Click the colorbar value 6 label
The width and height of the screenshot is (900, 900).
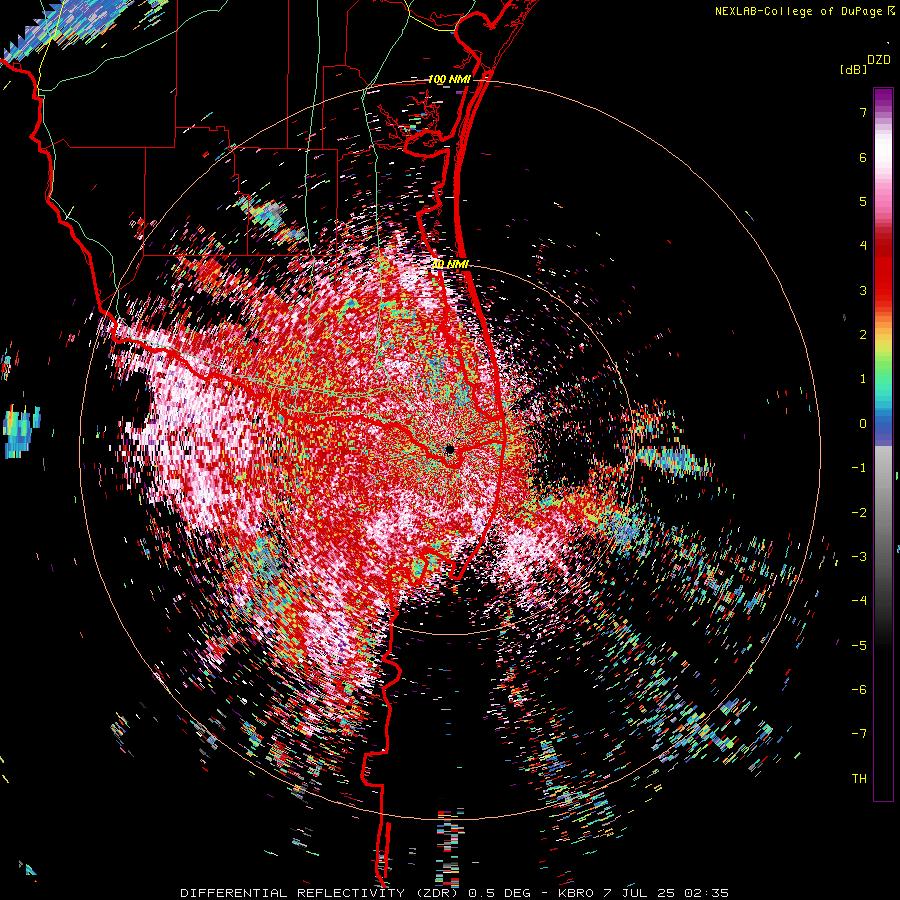[x=863, y=157]
